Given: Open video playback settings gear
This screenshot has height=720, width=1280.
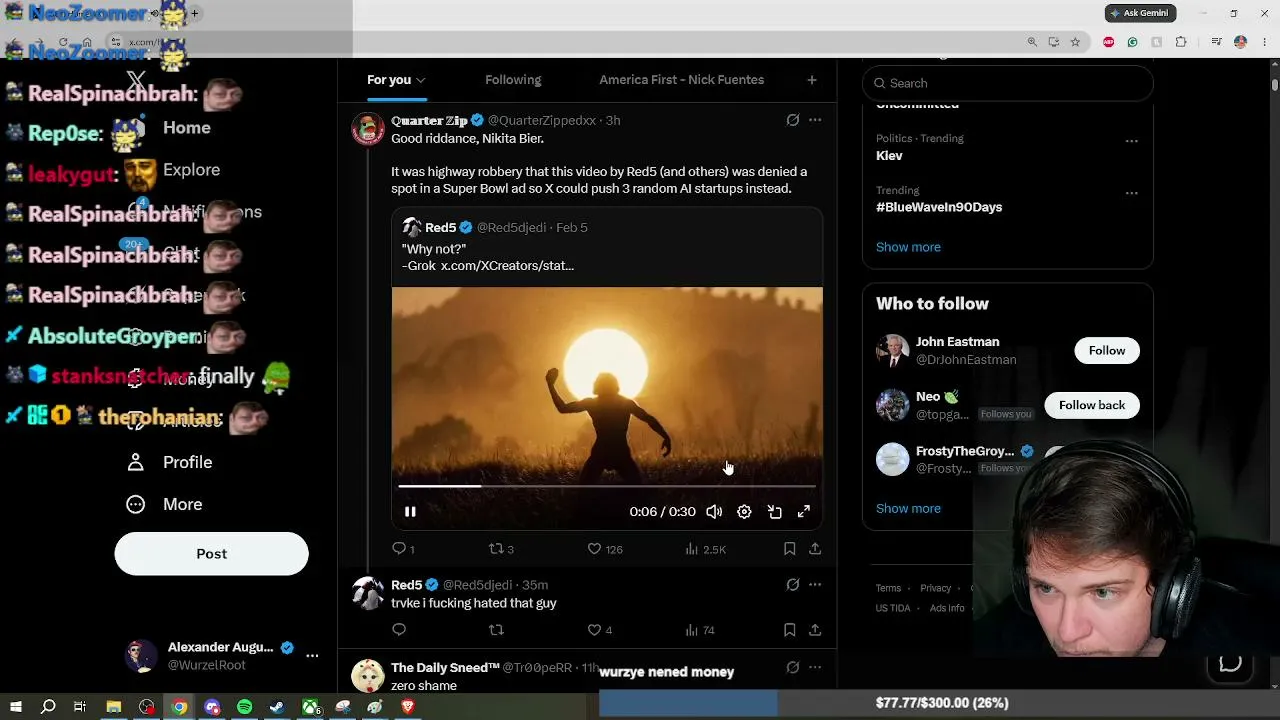Looking at the screenshot, I should coord(744,511).
